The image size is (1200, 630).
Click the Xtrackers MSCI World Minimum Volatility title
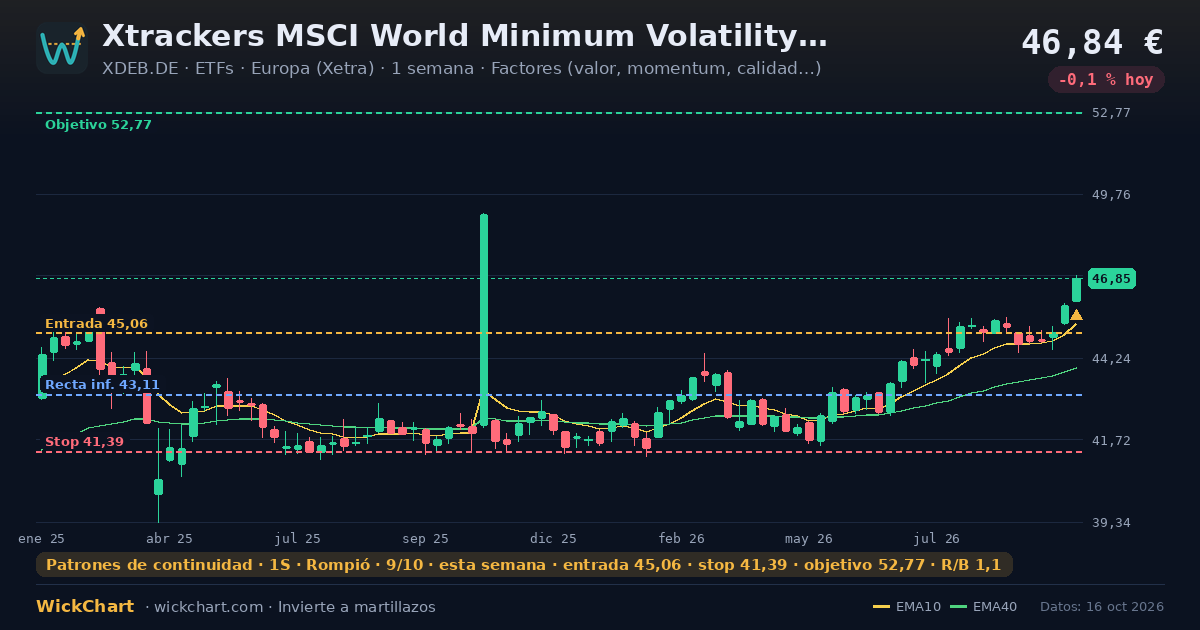465,37
